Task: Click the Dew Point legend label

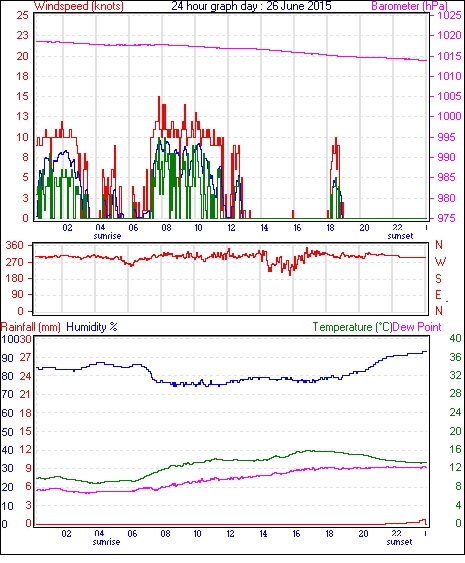Action: pyautogui.click(x=417, y=327)
